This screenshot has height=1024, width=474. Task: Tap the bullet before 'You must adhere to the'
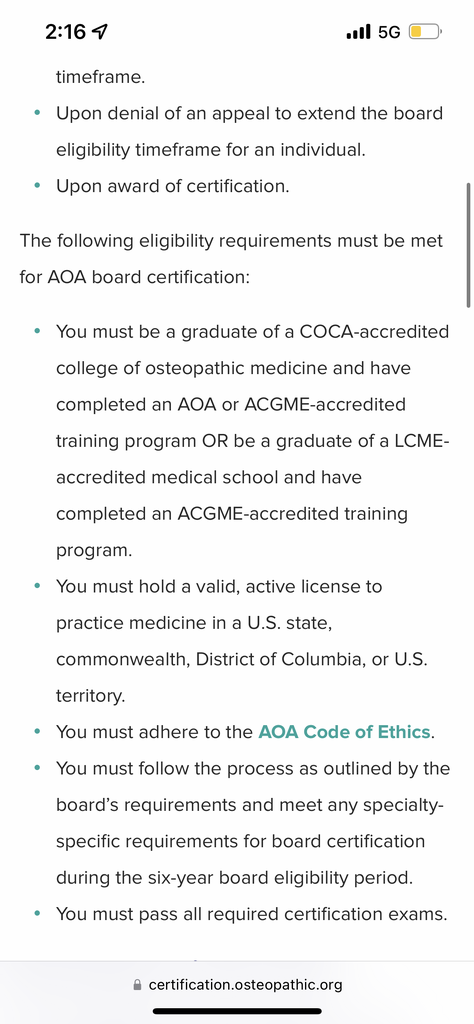coord(39,732)
